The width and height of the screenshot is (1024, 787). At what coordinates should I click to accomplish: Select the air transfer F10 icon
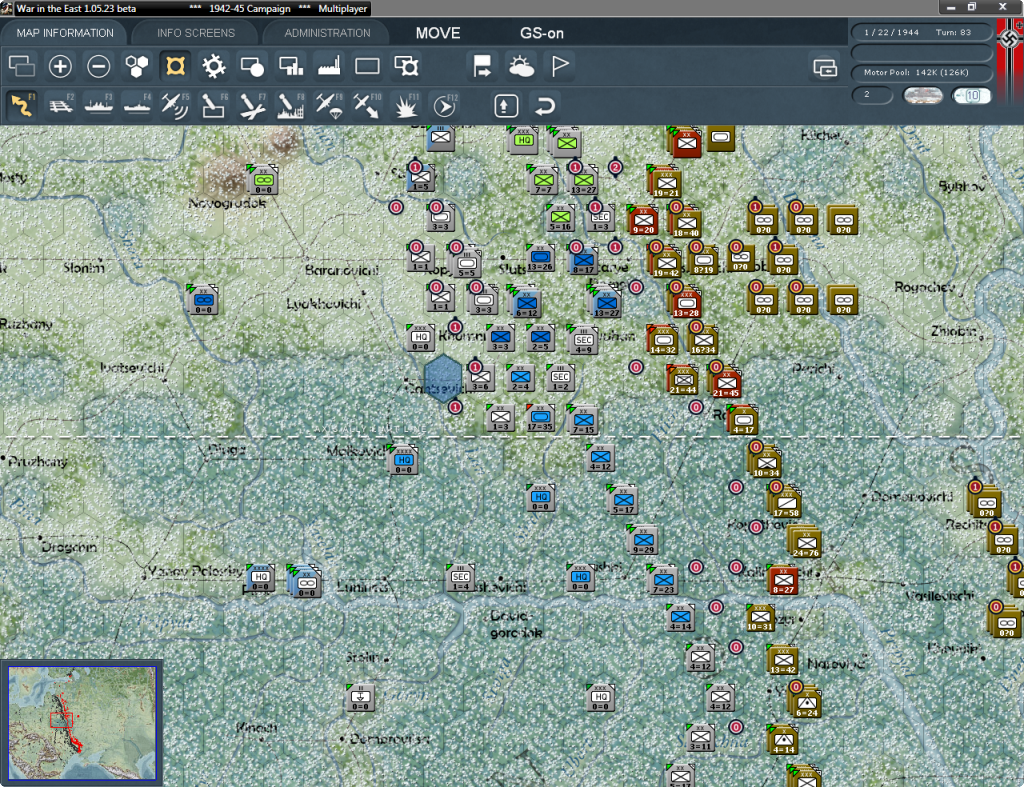367,105
